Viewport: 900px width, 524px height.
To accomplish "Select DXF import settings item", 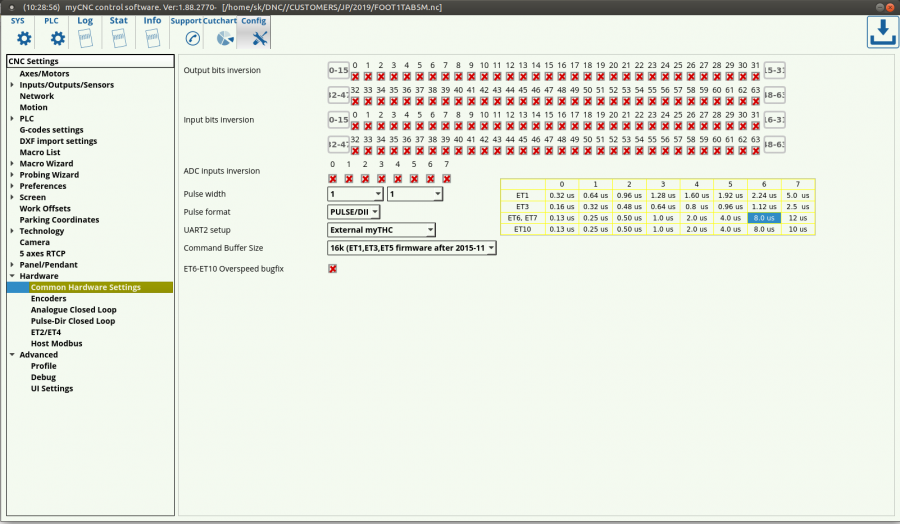I will click(x=58, y=141).
